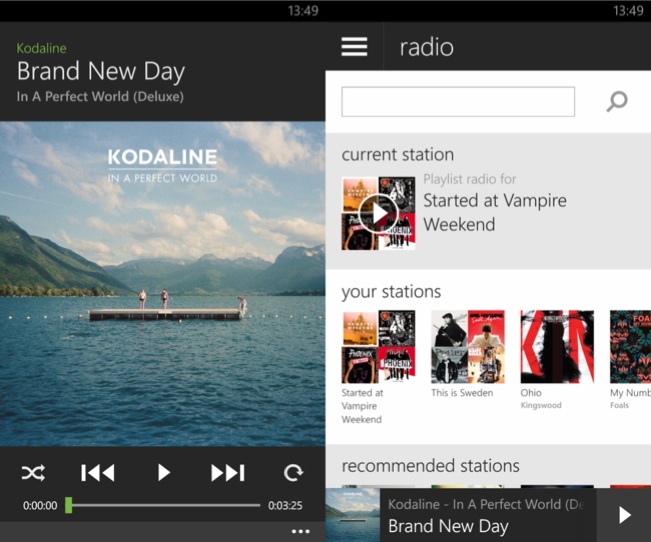Play the current station Started at Vampire Weekend
651x542 pixels.
point(378,213)
